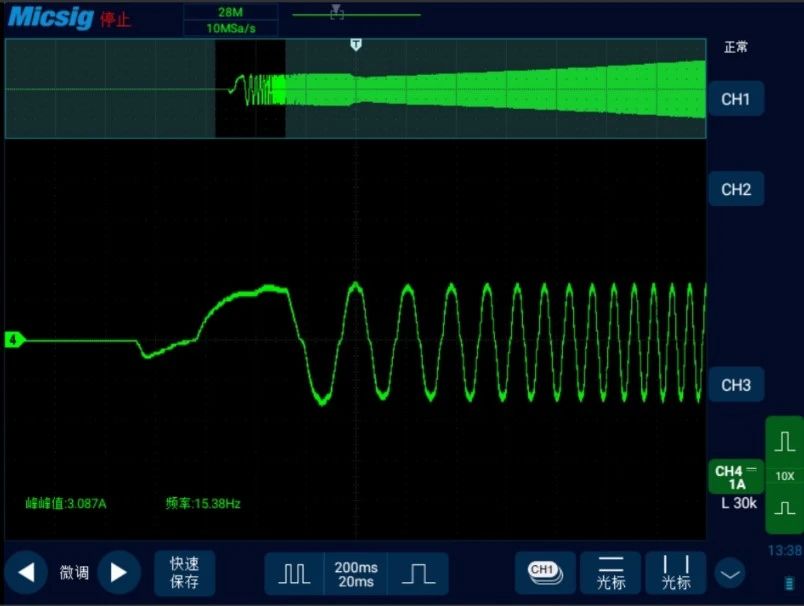Select the CH4 ground level marker
Image resolution: width=804 pixels, height=606 pixels.
click(x=14, y=339)
